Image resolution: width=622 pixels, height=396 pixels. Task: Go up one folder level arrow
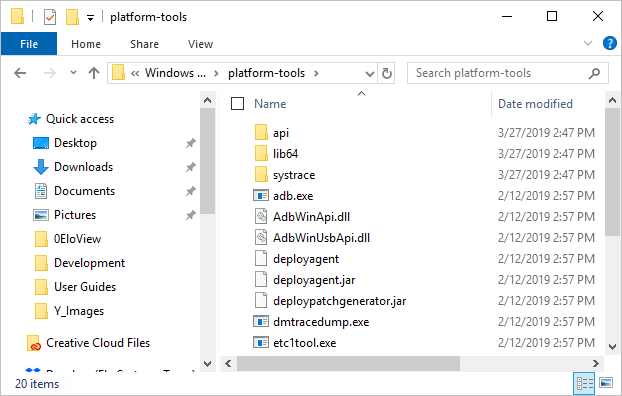94,73
